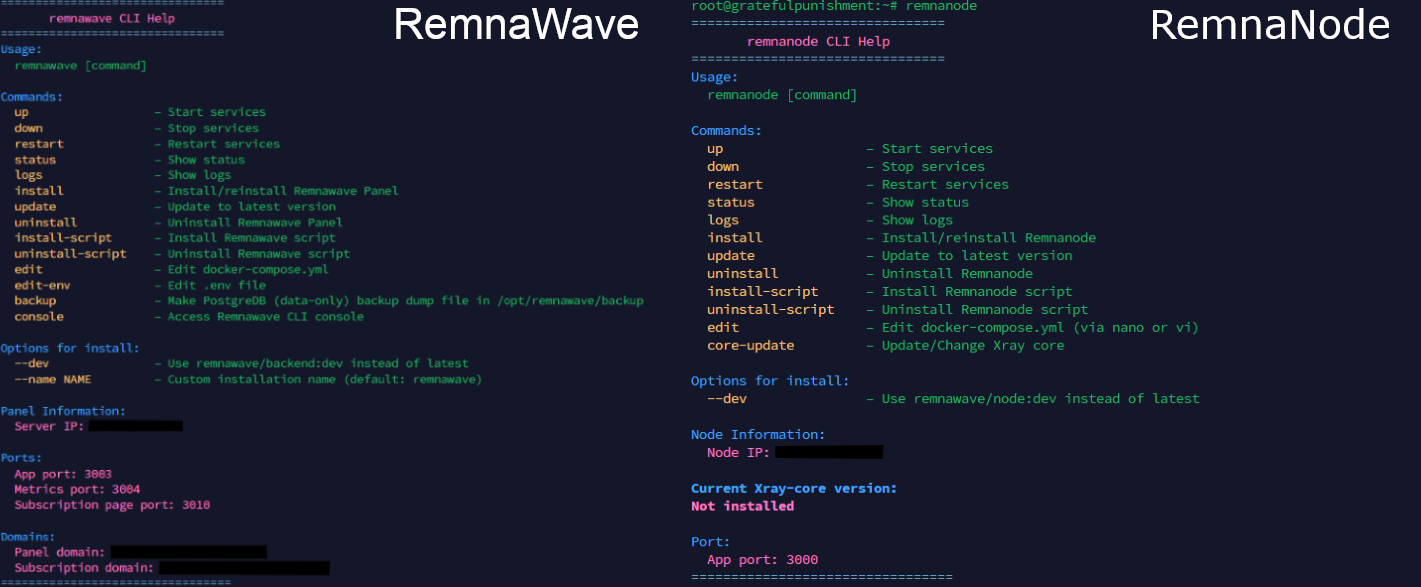
Task: Click 'App port: 3003' line
Action: point(63,474)
